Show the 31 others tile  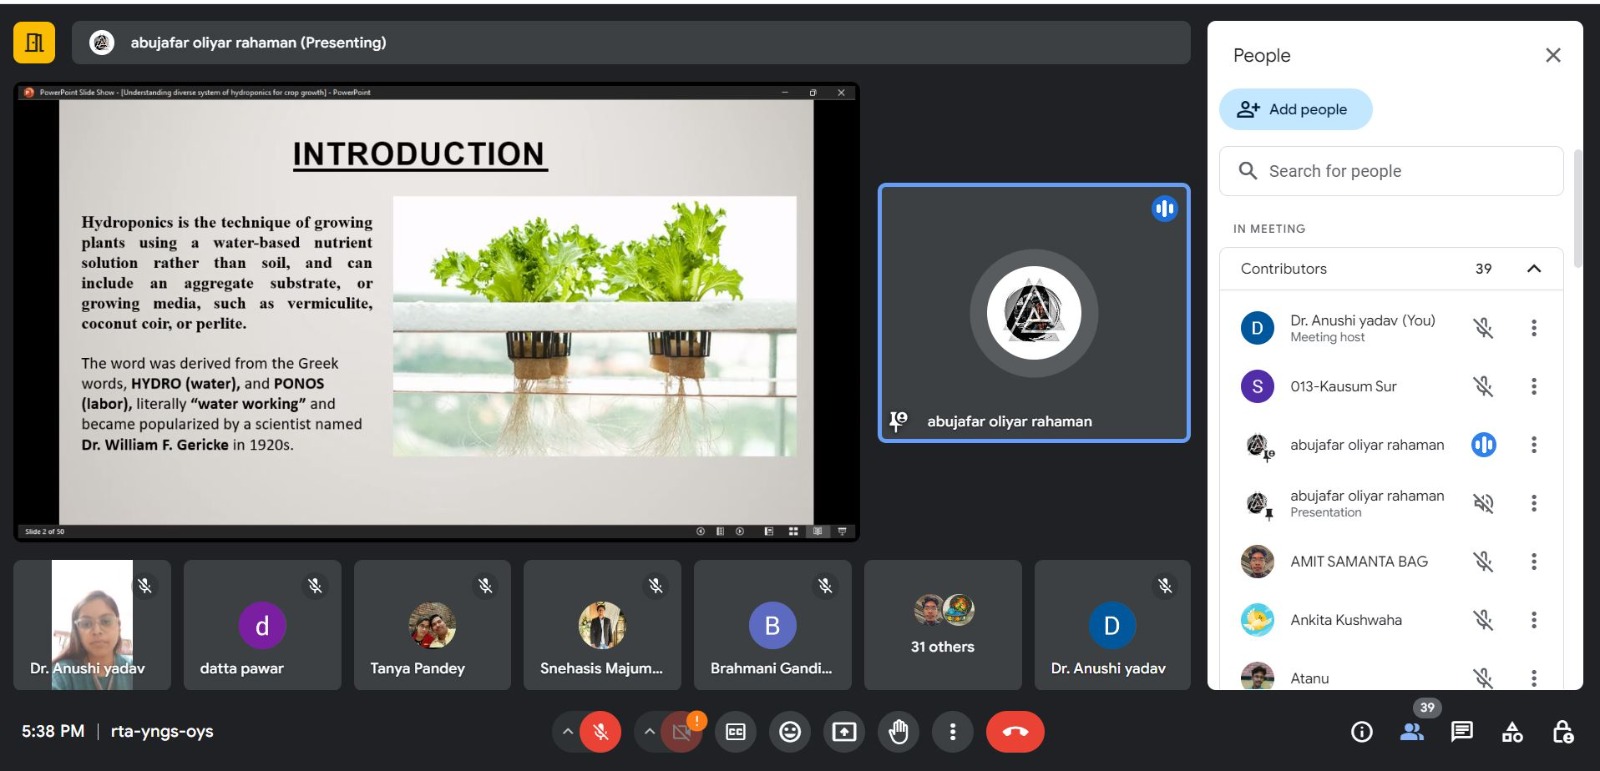pyautogui.click(x=942, y=625)
